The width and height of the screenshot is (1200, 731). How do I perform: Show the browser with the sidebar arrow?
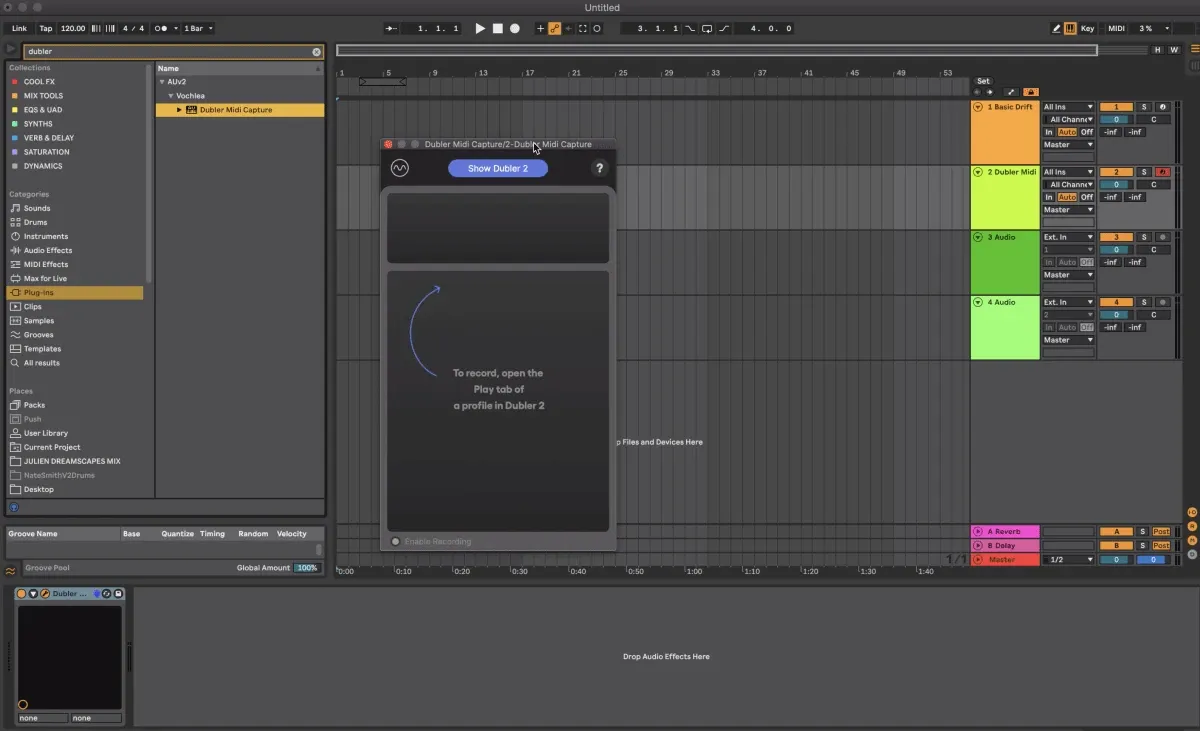click(x=11, y=49)
